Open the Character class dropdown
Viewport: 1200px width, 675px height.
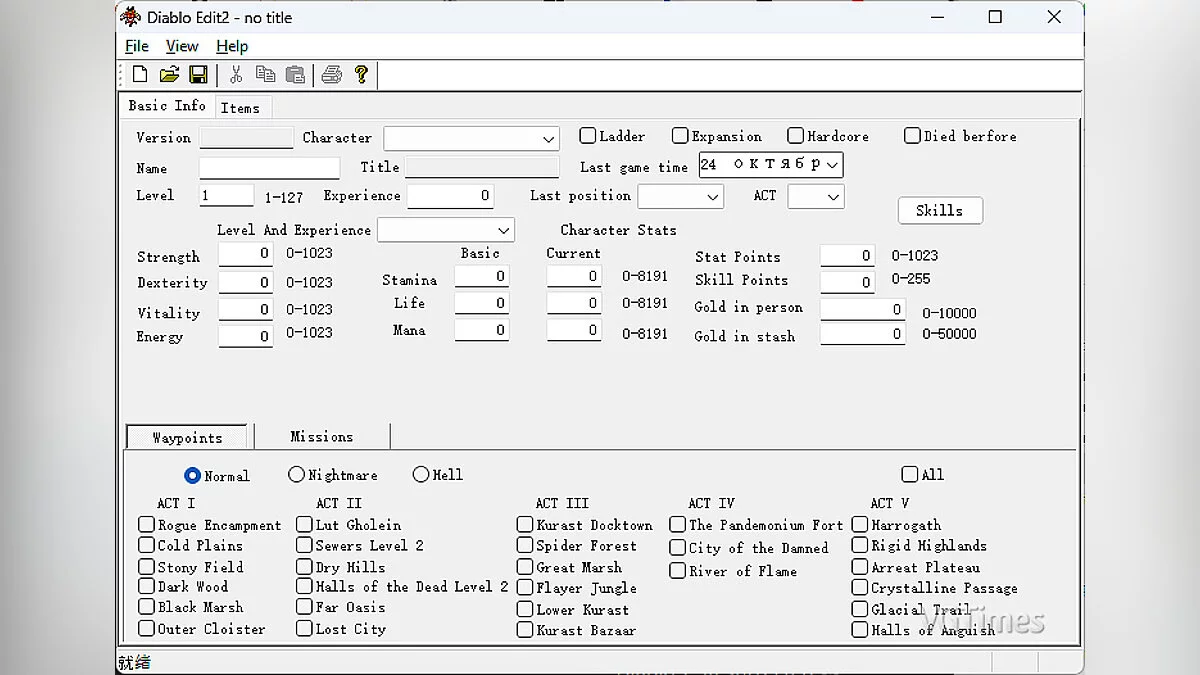click(x=471, y=138)
